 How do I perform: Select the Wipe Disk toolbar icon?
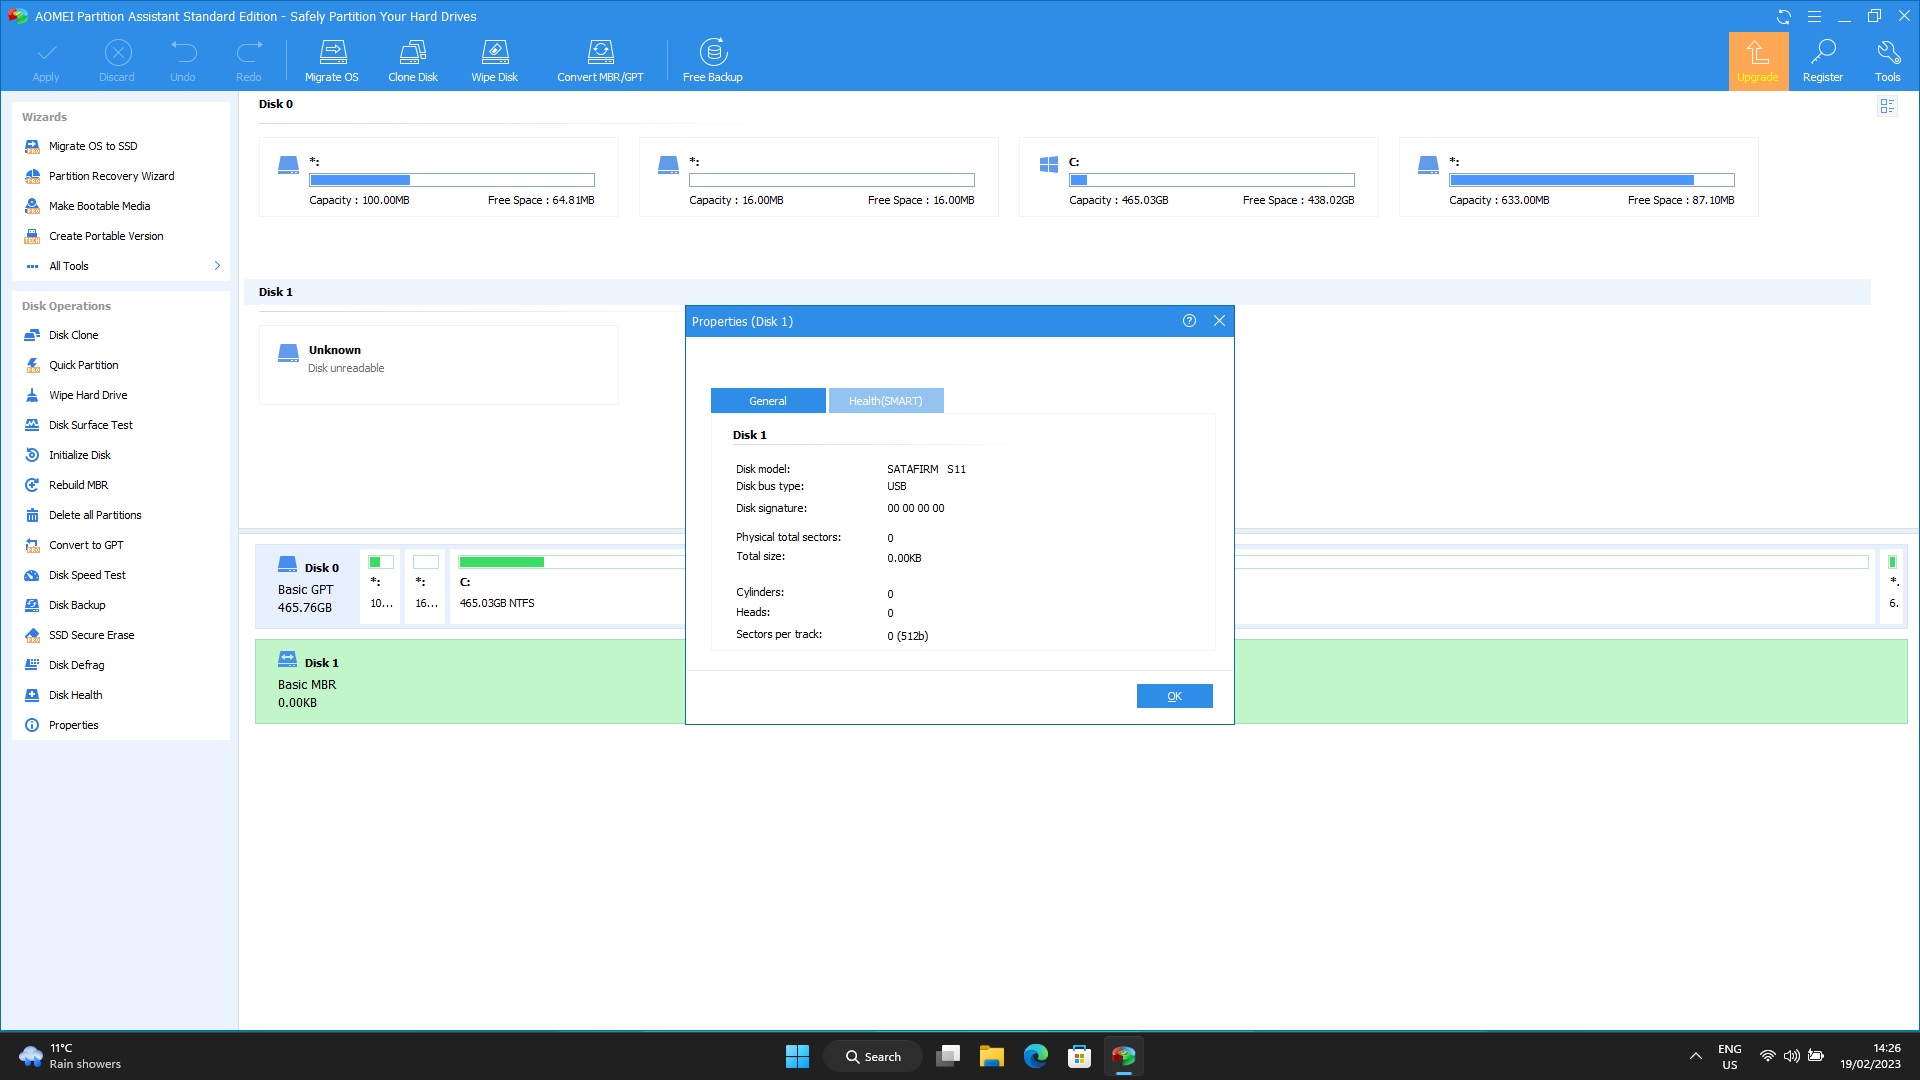tap(495, 60)
